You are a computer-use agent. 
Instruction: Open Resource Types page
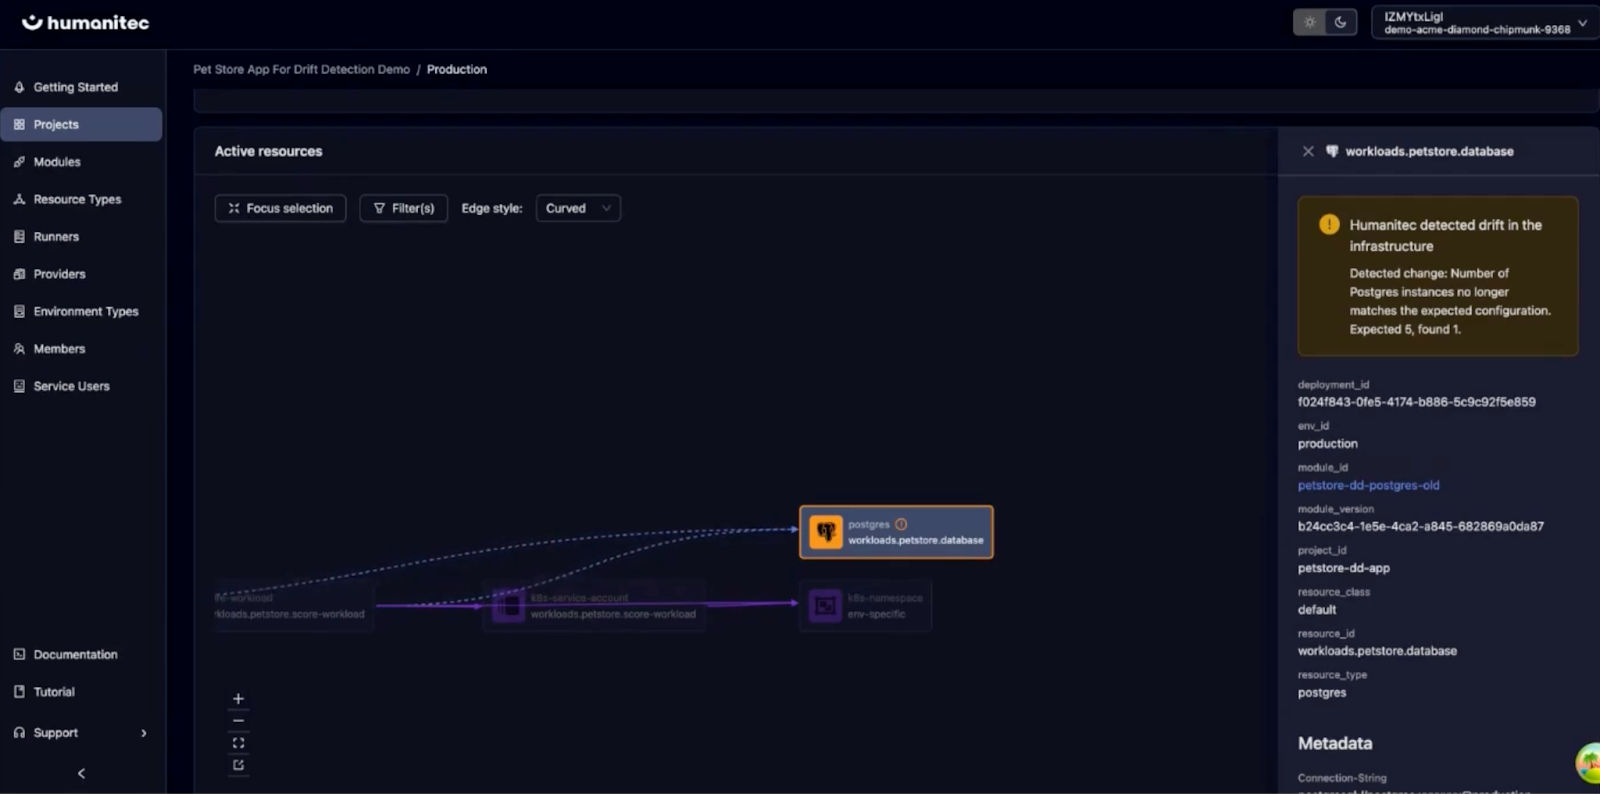82,199
